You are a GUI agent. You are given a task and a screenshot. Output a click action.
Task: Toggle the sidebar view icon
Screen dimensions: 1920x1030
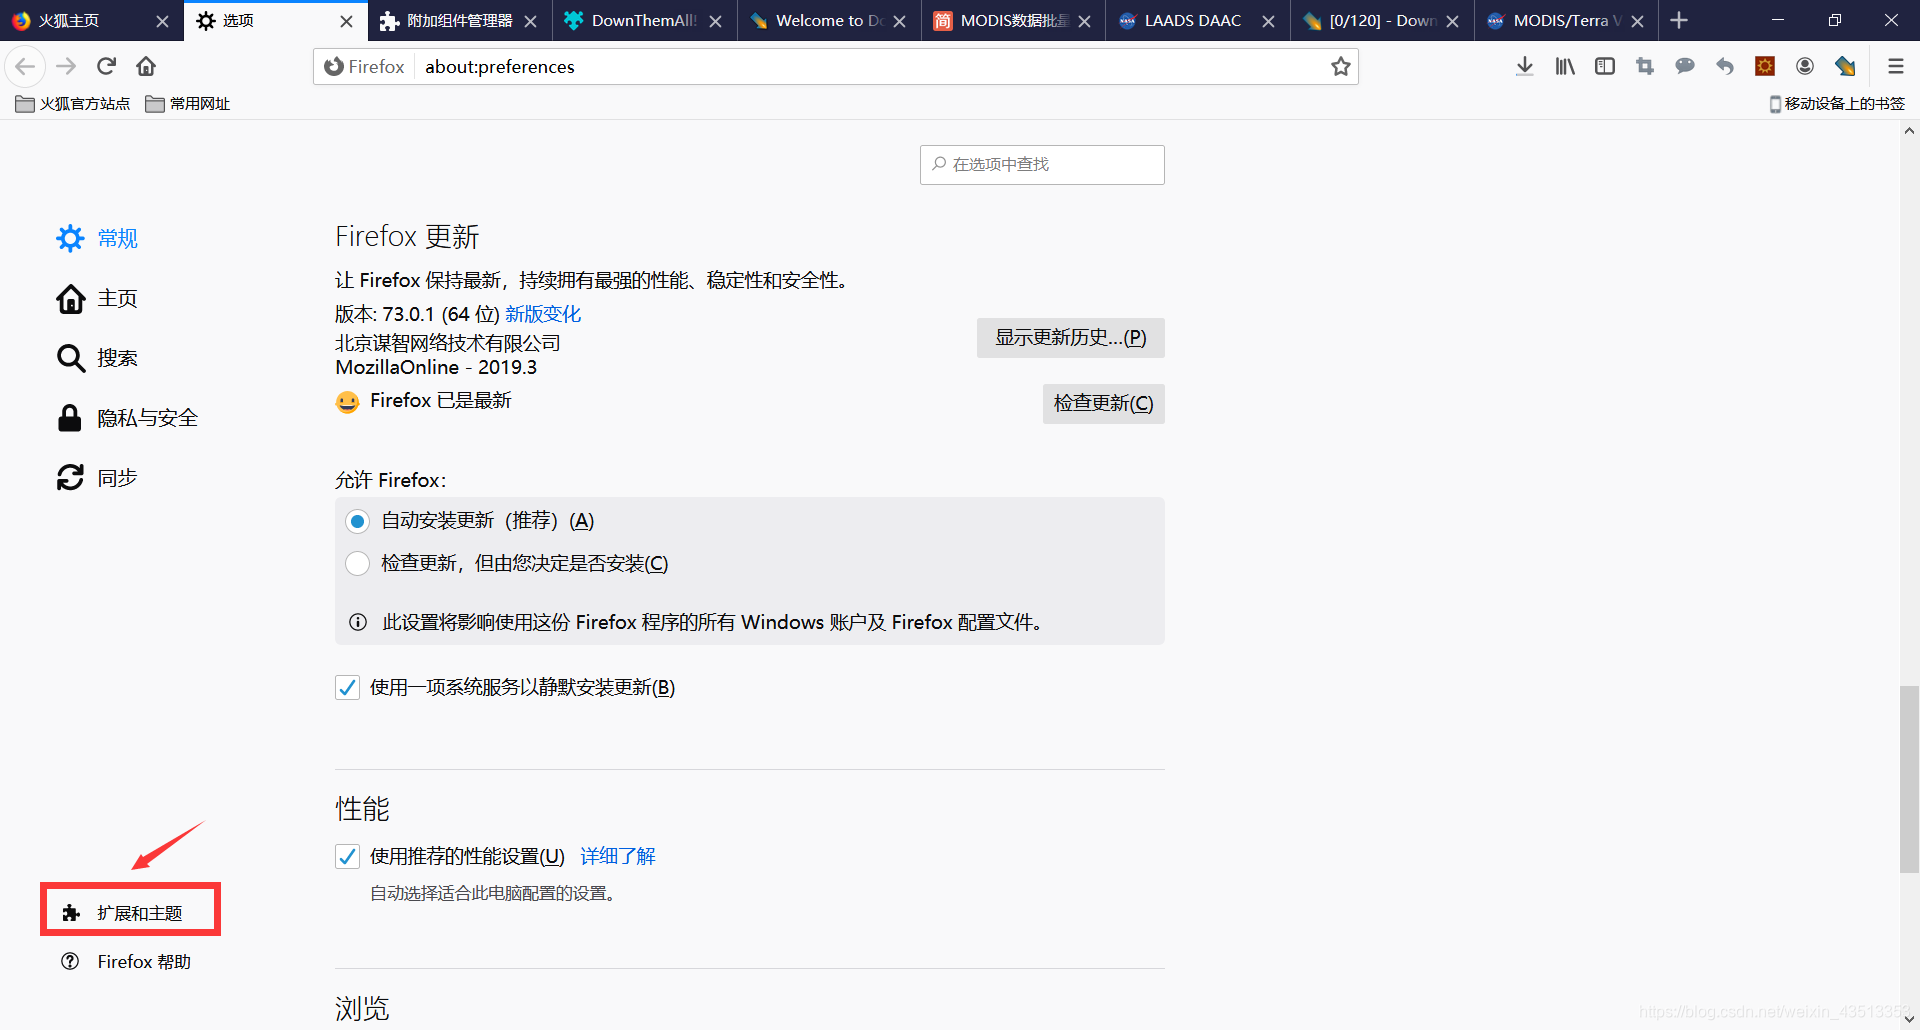(1605, 66)
